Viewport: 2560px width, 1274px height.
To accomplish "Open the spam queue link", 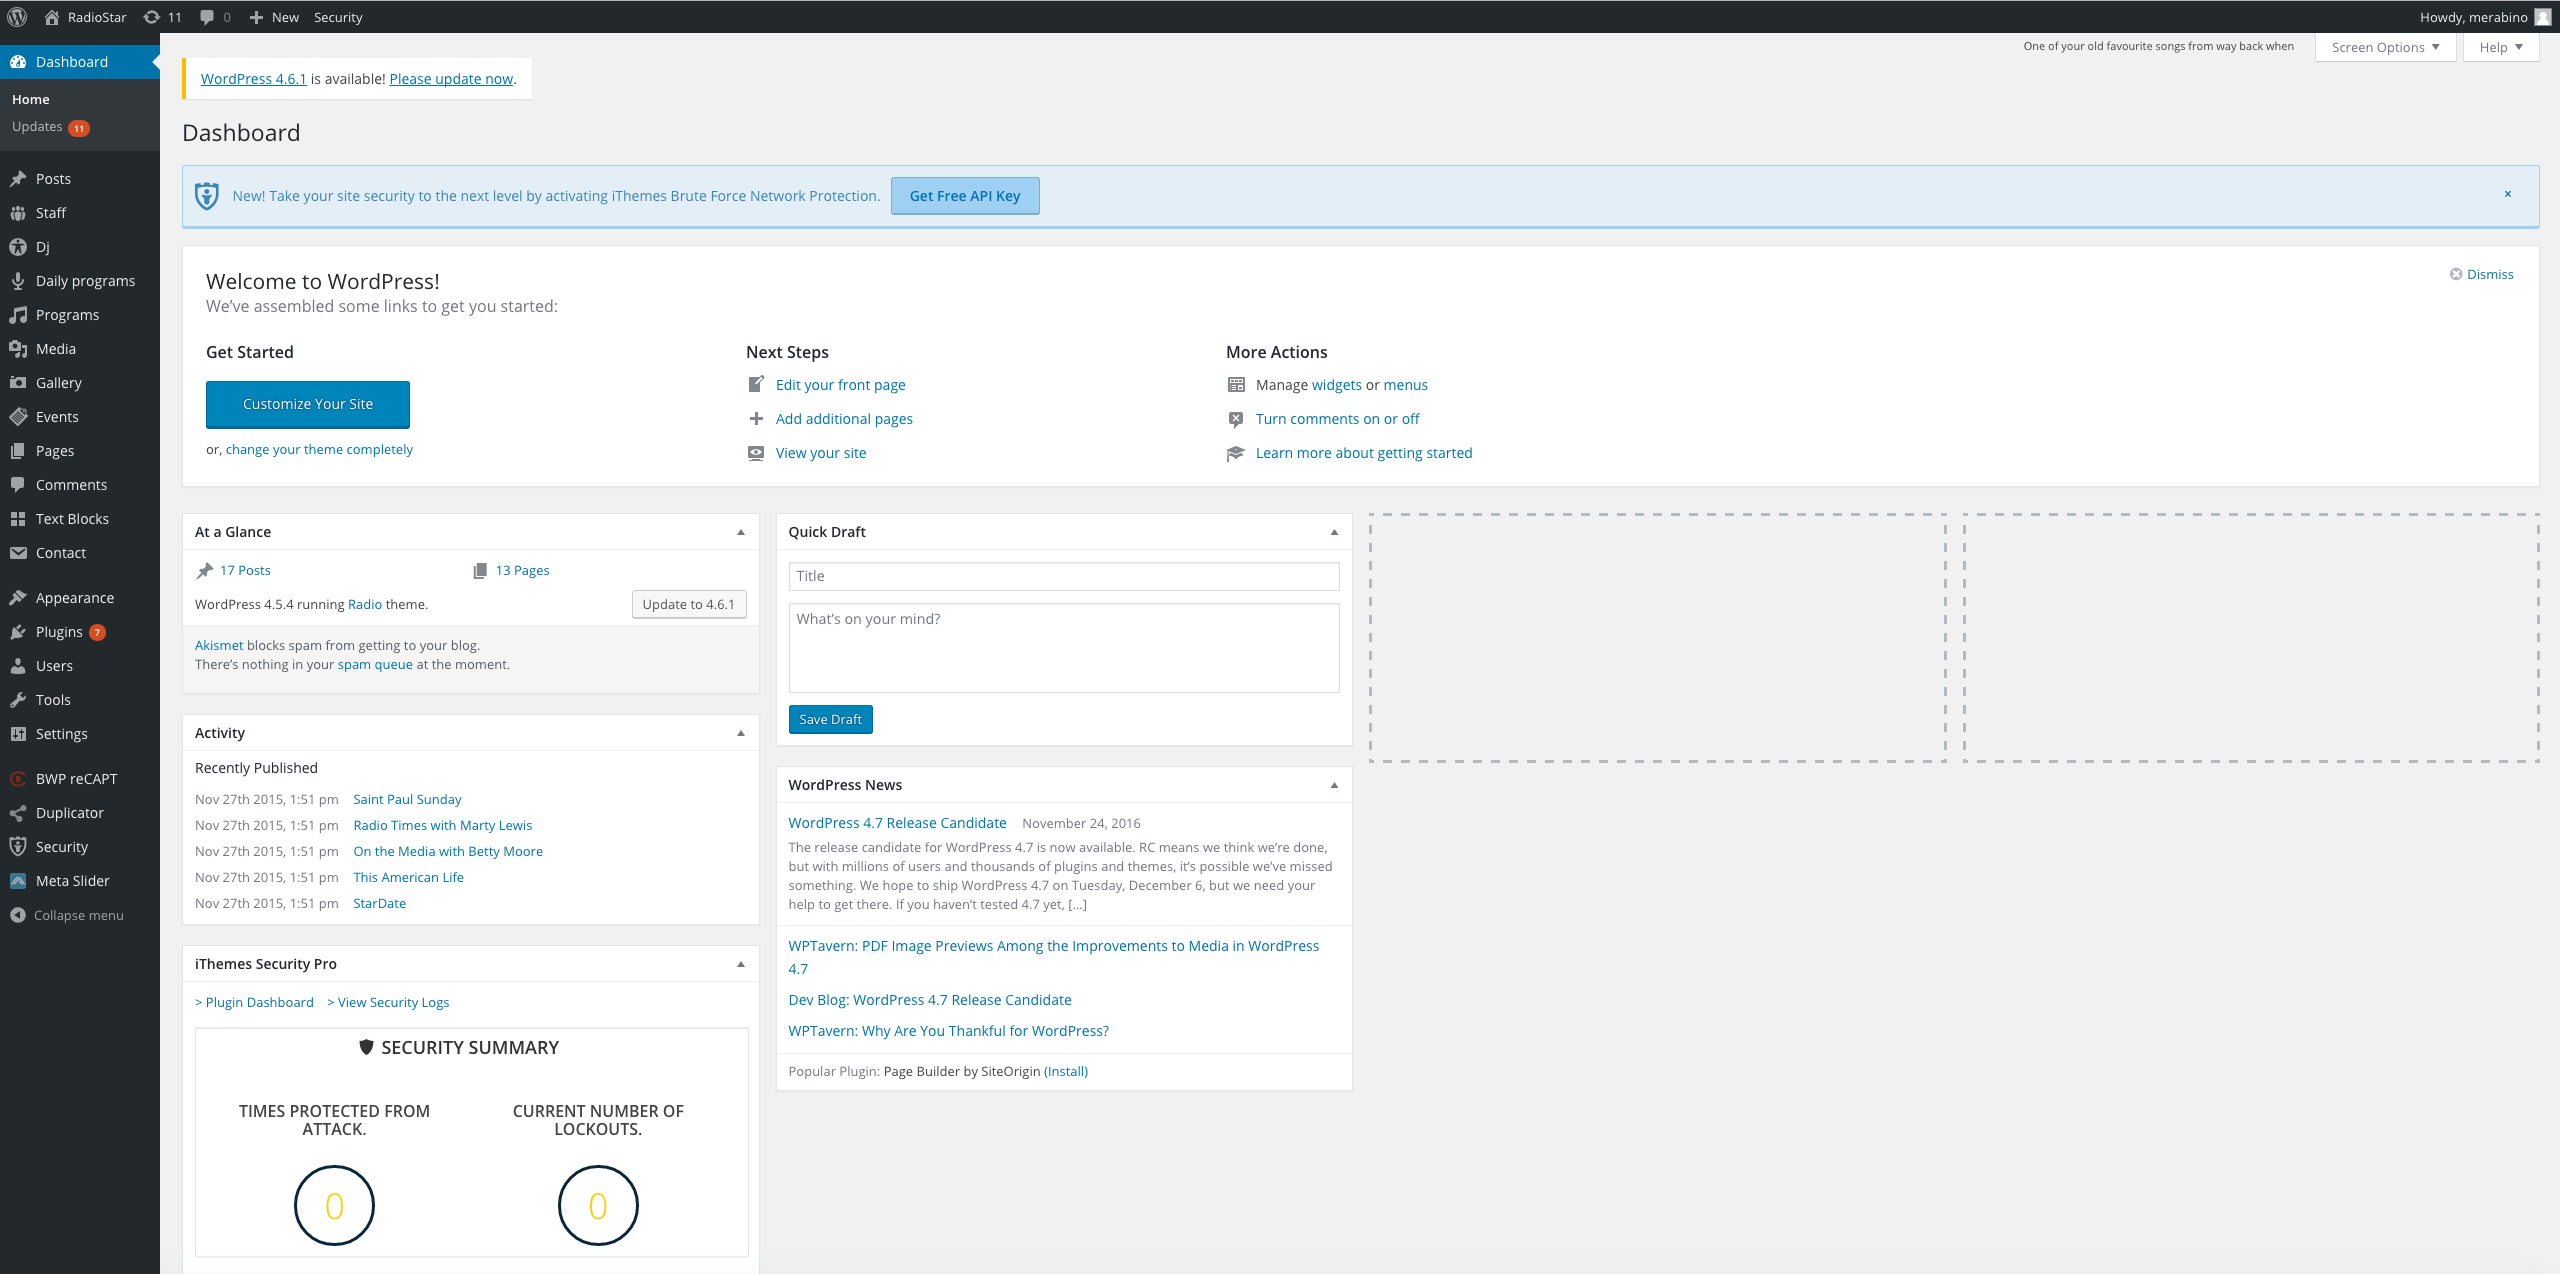I will coord(375,664).
